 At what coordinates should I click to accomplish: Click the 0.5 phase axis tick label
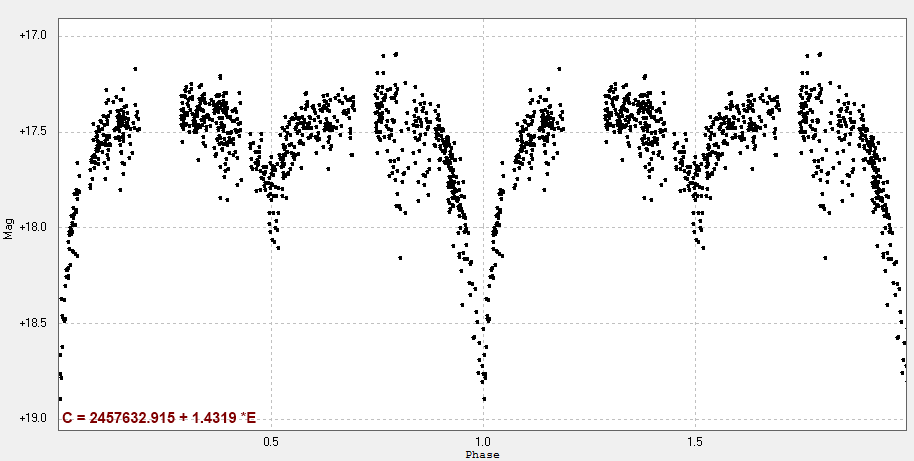pos(271,441)
